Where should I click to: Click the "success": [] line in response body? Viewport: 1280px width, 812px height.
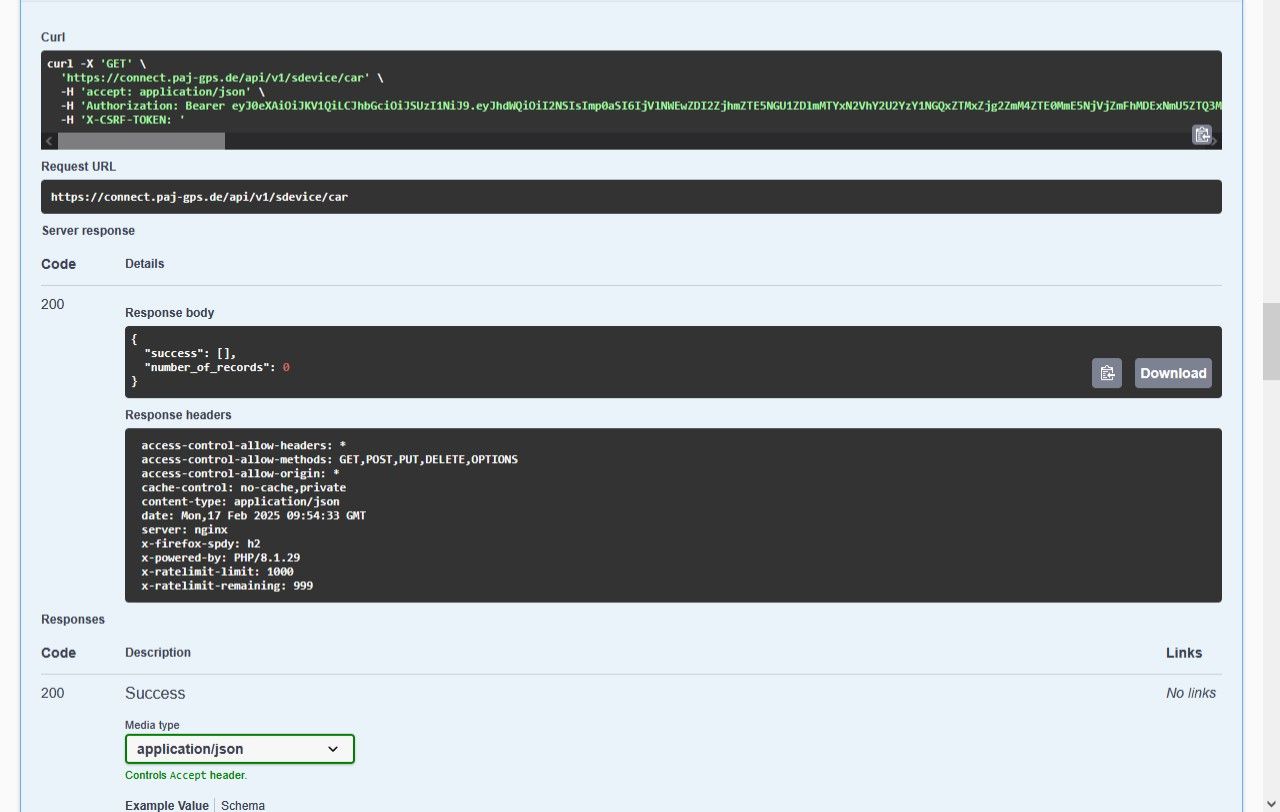click(x=190, y=353)
